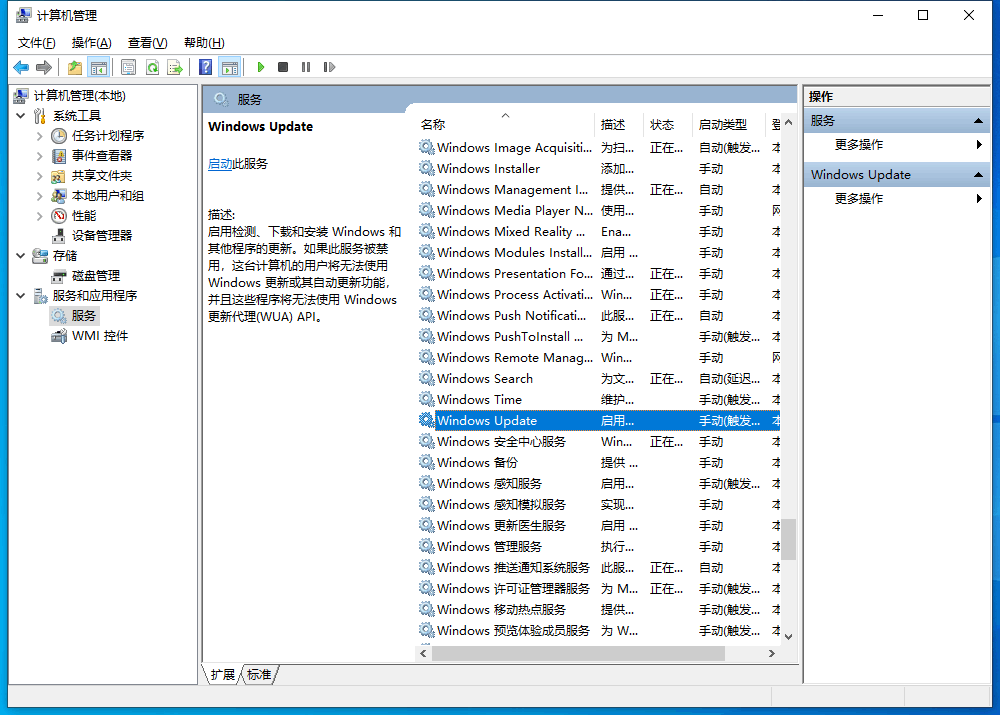
Task: Switch to the 扩展 tab
Action: 223,675
